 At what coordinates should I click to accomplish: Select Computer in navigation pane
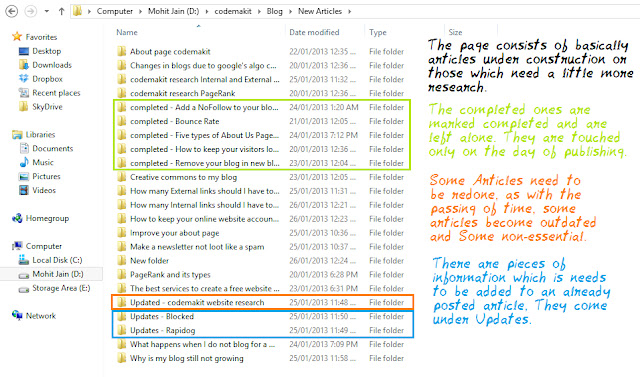coord(44,246)
